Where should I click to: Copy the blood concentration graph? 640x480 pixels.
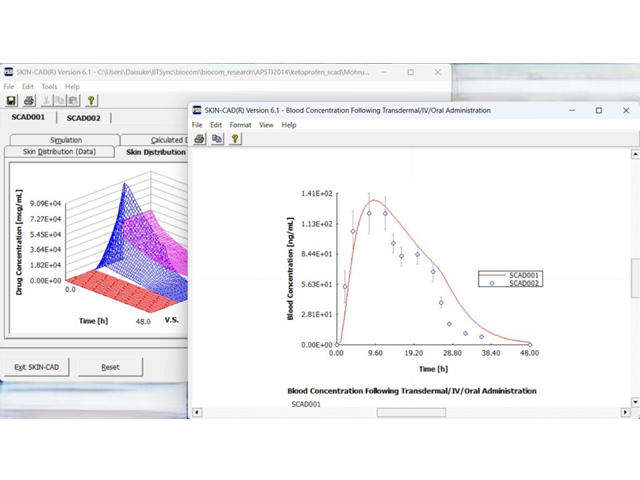(217, 139)
